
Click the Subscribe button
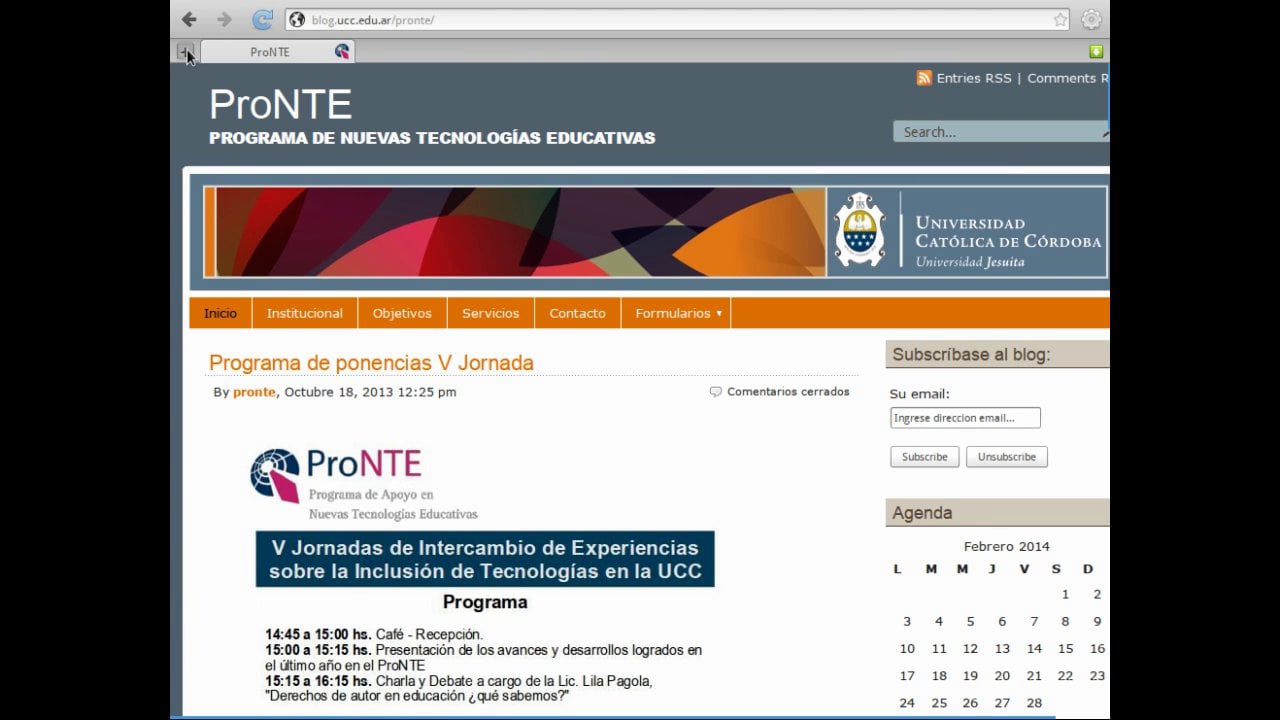point(924,457)
